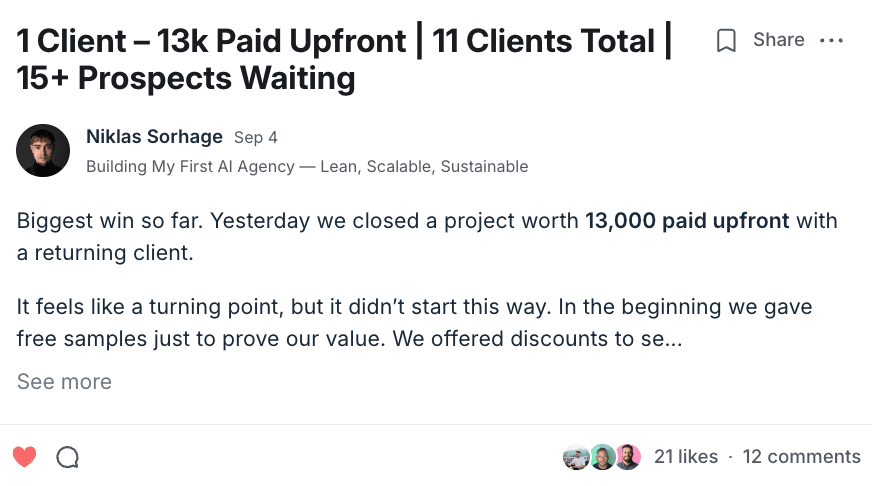Click the third liker avatar
872x486 pixels.
627,457
